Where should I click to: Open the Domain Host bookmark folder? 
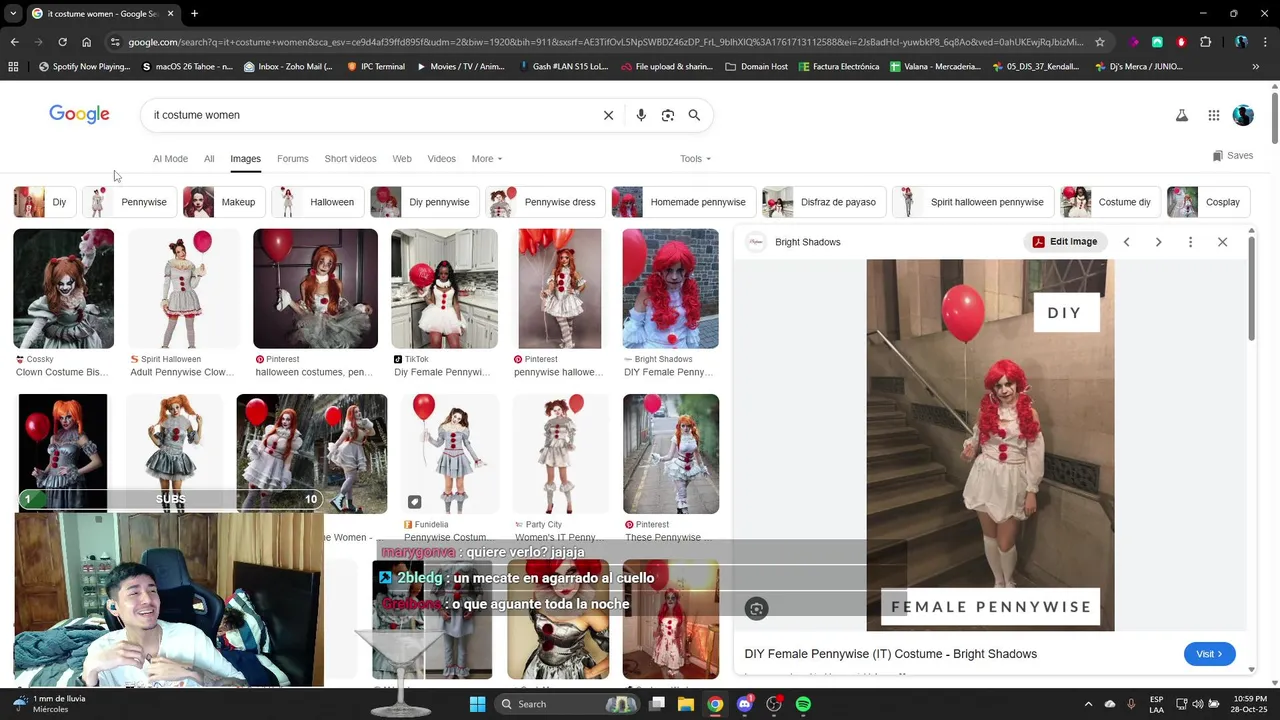pyautogui.click(x=757, y=67)
